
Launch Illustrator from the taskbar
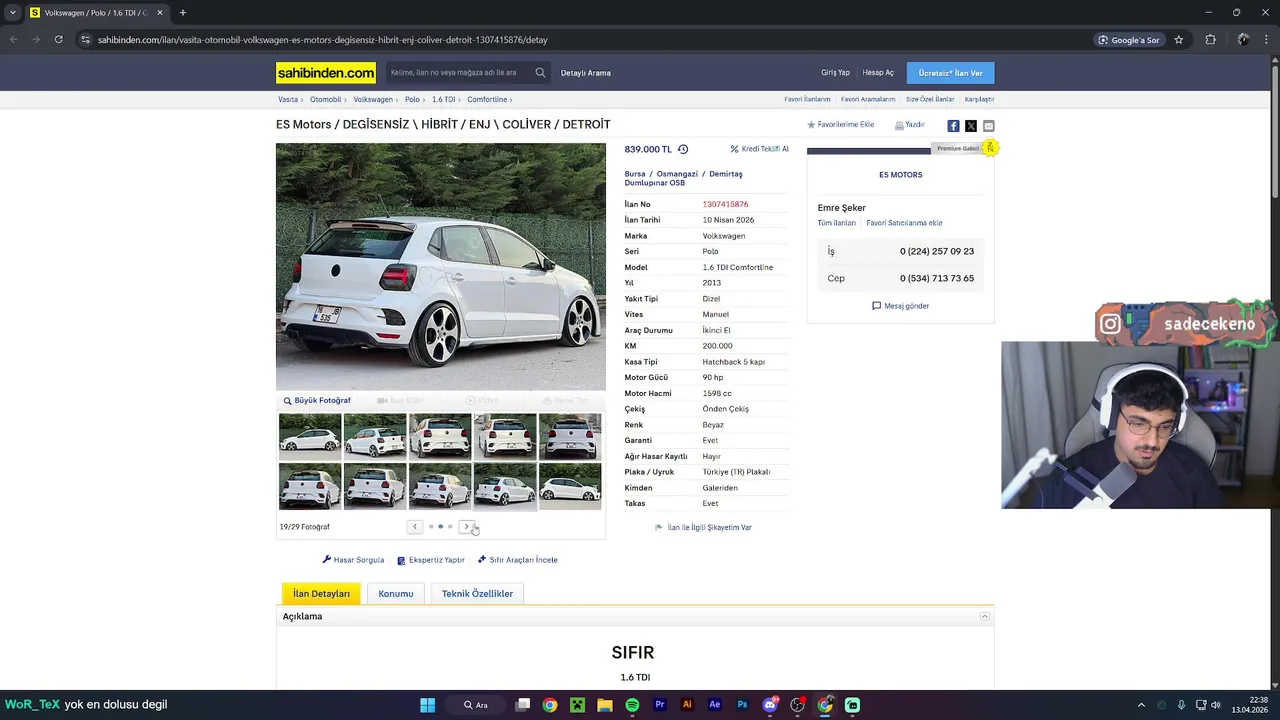687,705
